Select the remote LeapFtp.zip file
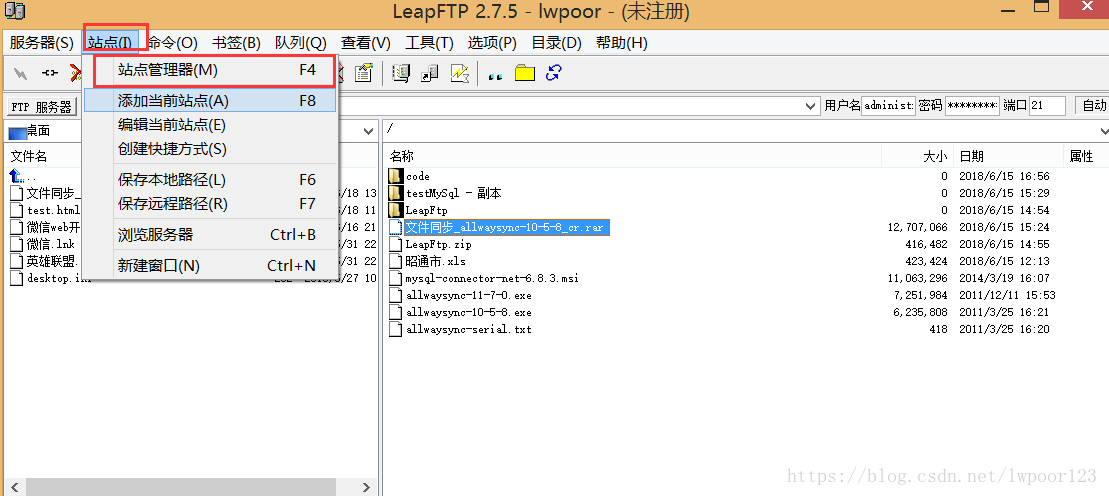 click(x=437, y=244)
